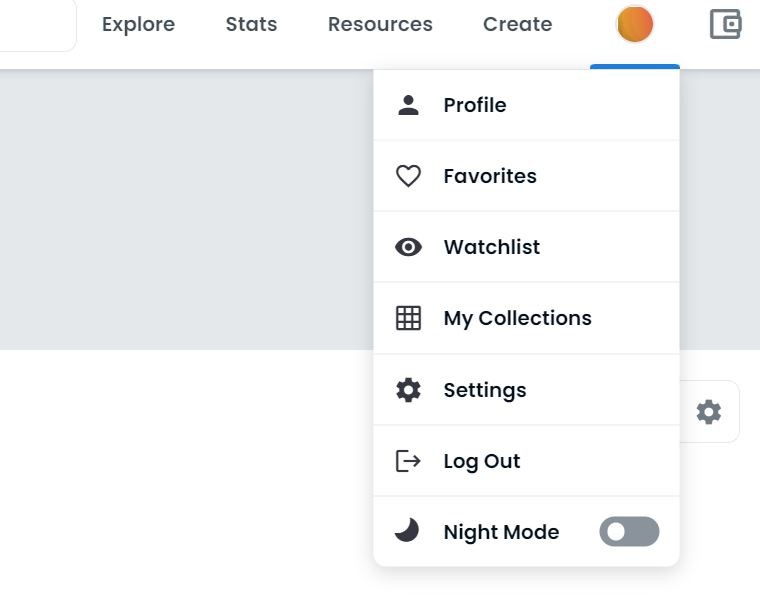Click the orange profile avatar icon
Image resolution: width=760 pixels, height=610 pixels.
(635, 24)
